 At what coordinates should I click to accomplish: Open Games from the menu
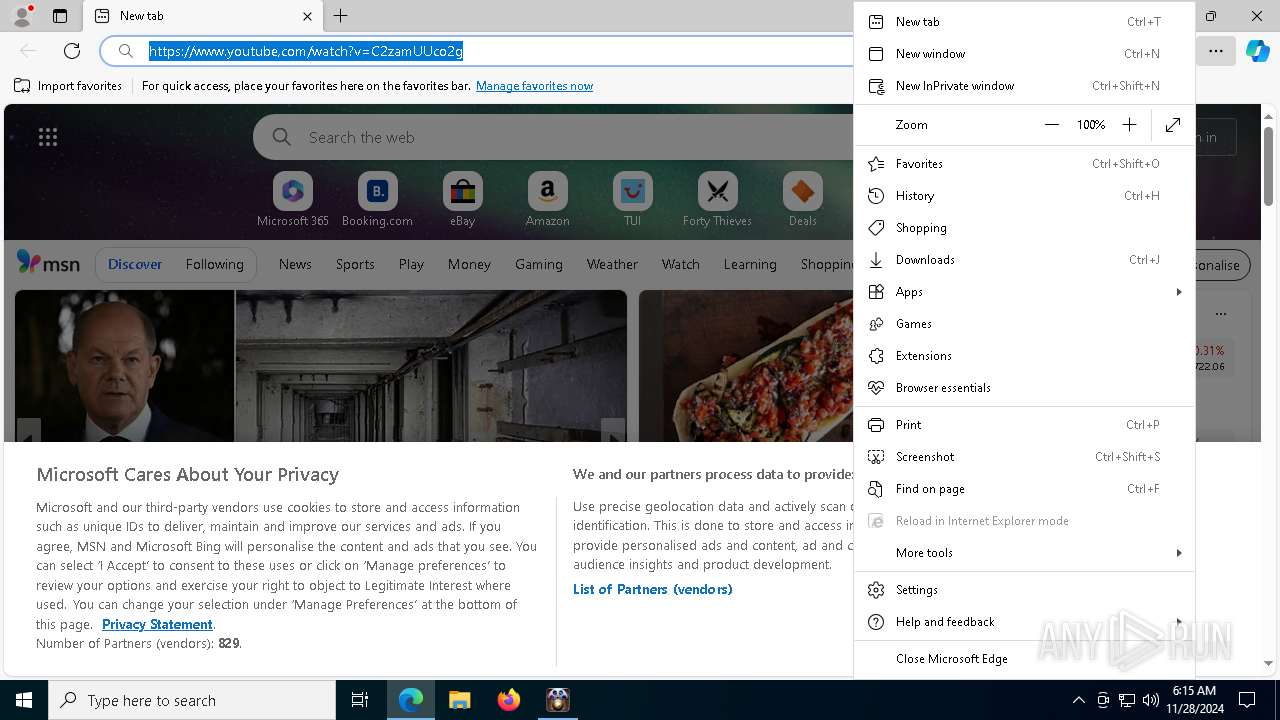1024,324
